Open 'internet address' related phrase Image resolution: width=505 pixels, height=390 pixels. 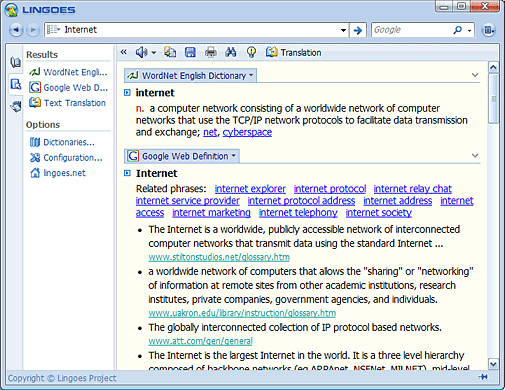398,201
